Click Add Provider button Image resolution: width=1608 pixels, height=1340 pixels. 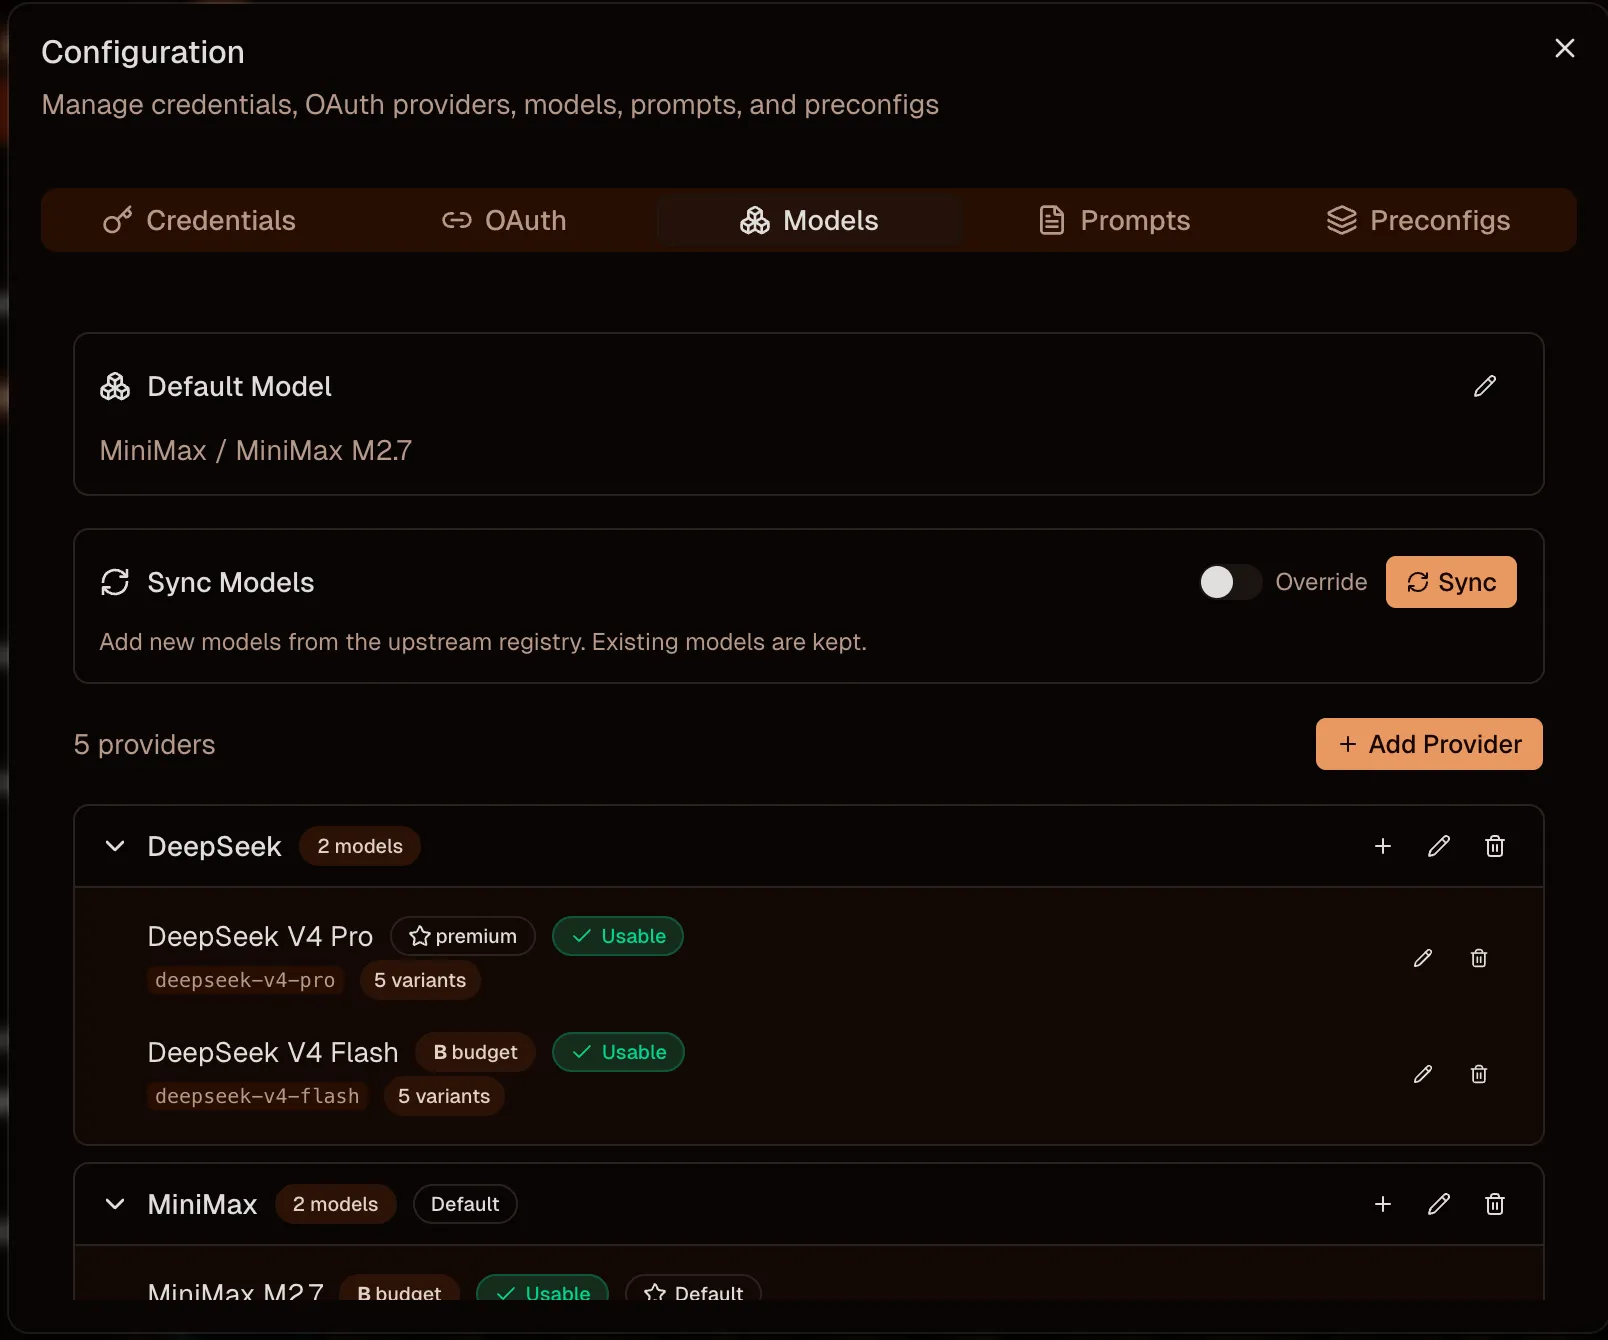(x=1429, y=744)
